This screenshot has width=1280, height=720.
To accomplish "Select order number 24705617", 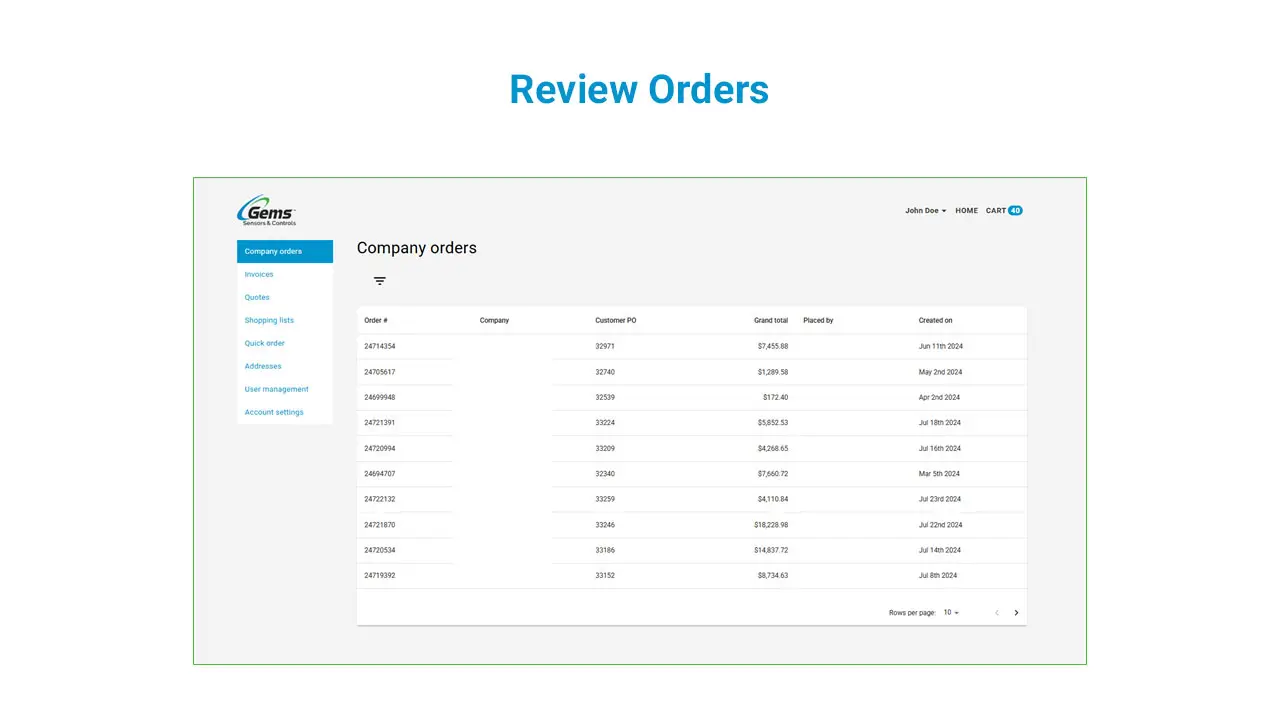I will [x=380, y=372].
